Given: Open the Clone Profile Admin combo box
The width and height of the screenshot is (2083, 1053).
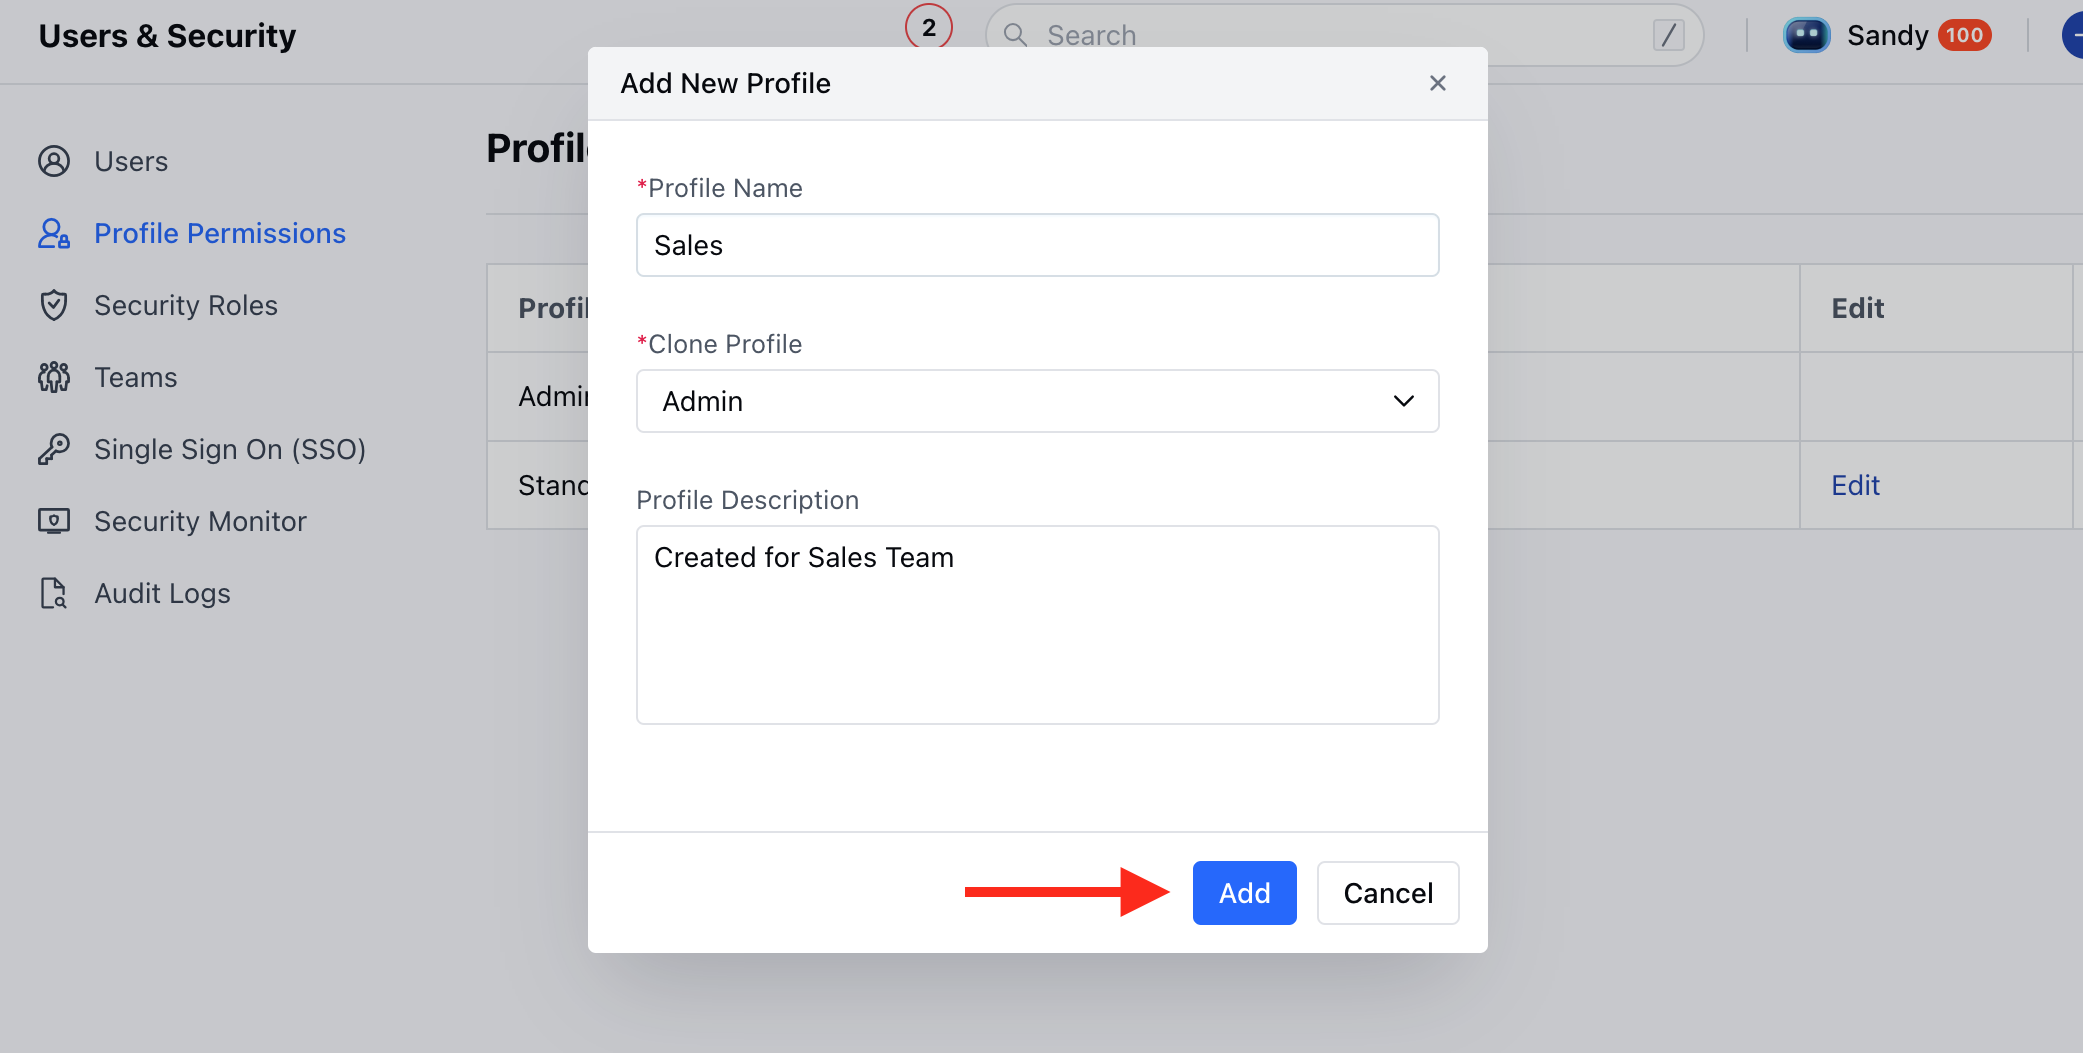Looking at the screenshot, I should coord(1038,401).
